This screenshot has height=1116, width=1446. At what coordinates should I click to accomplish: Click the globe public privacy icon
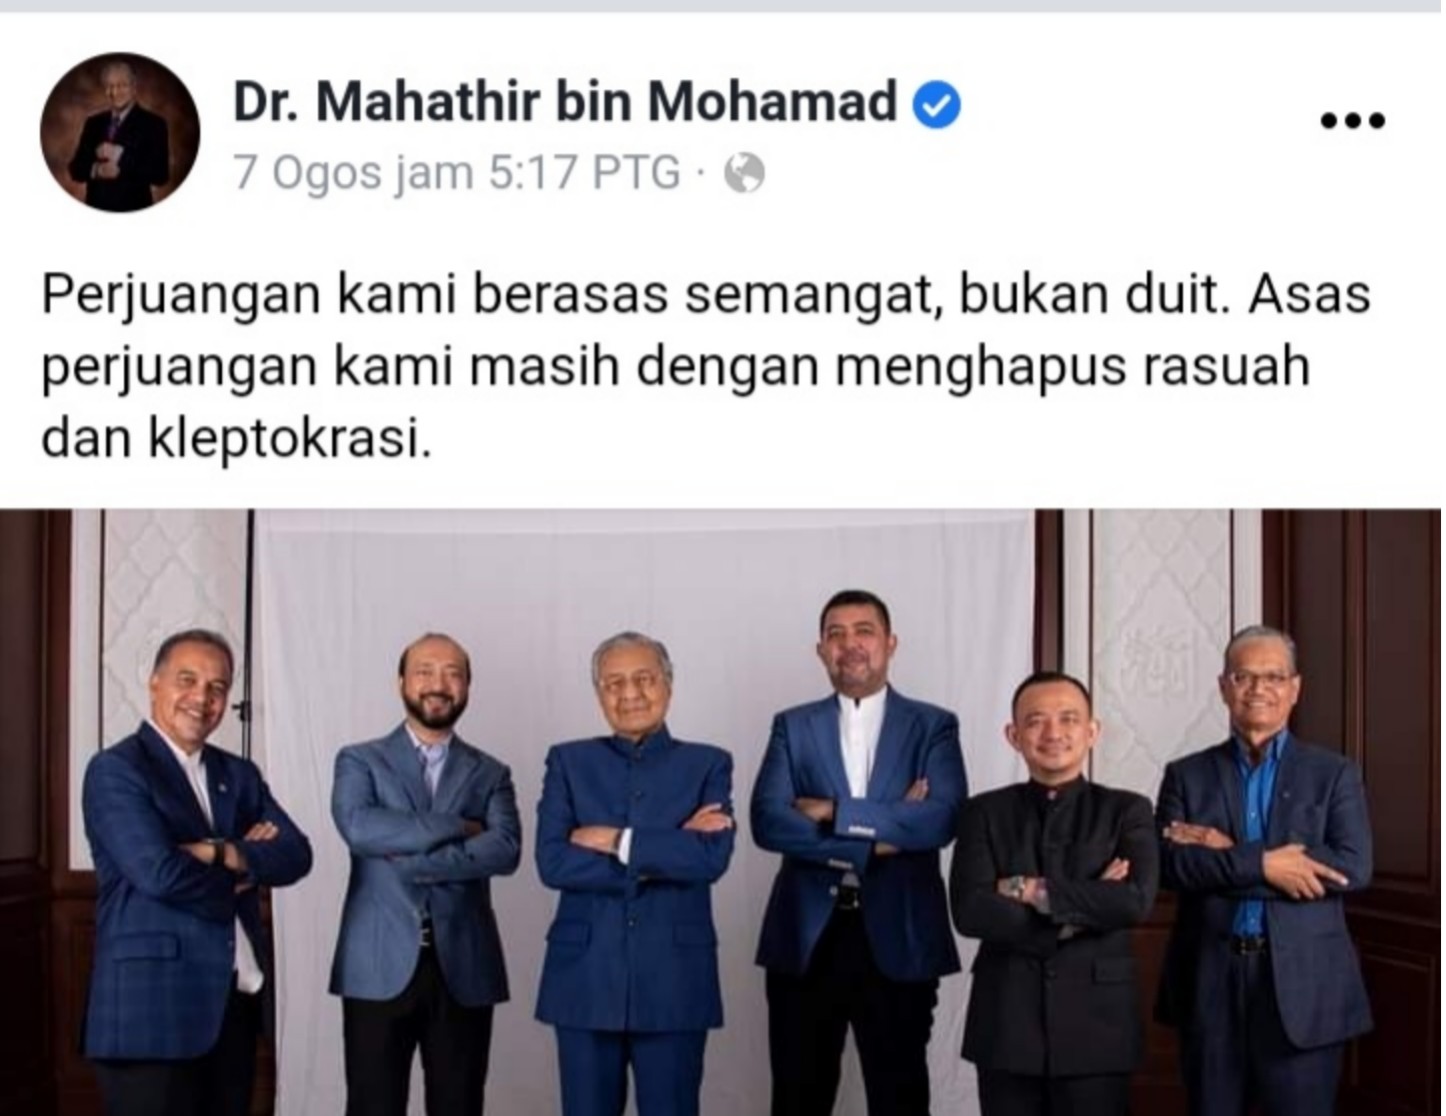[744, 174]
